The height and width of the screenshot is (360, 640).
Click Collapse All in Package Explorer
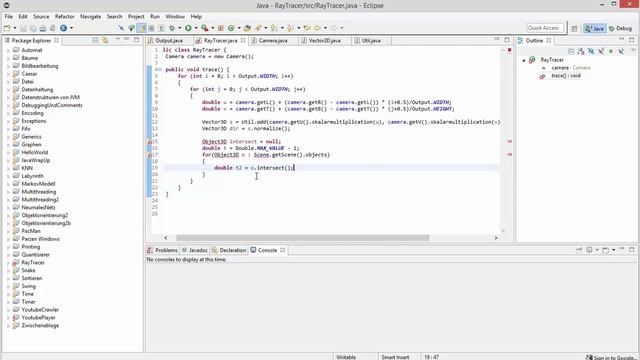95,40
